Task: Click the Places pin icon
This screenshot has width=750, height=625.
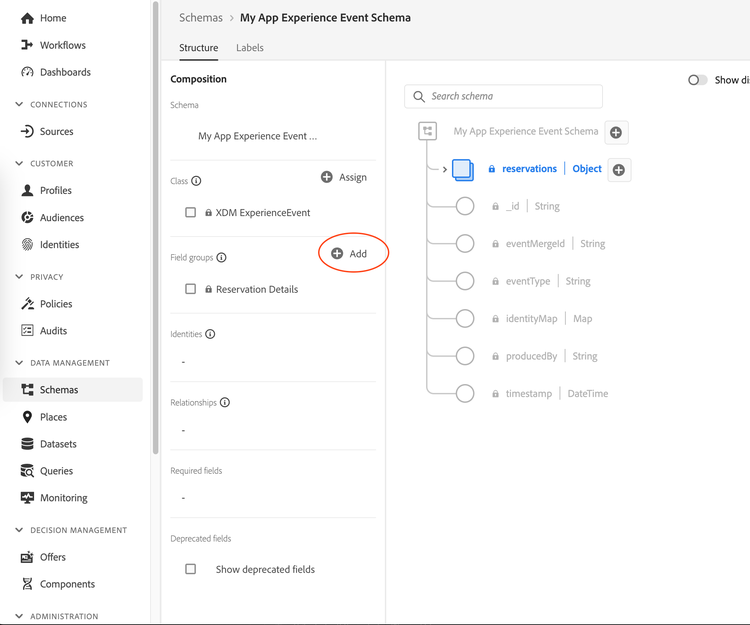Action: [x=27, y=417]
